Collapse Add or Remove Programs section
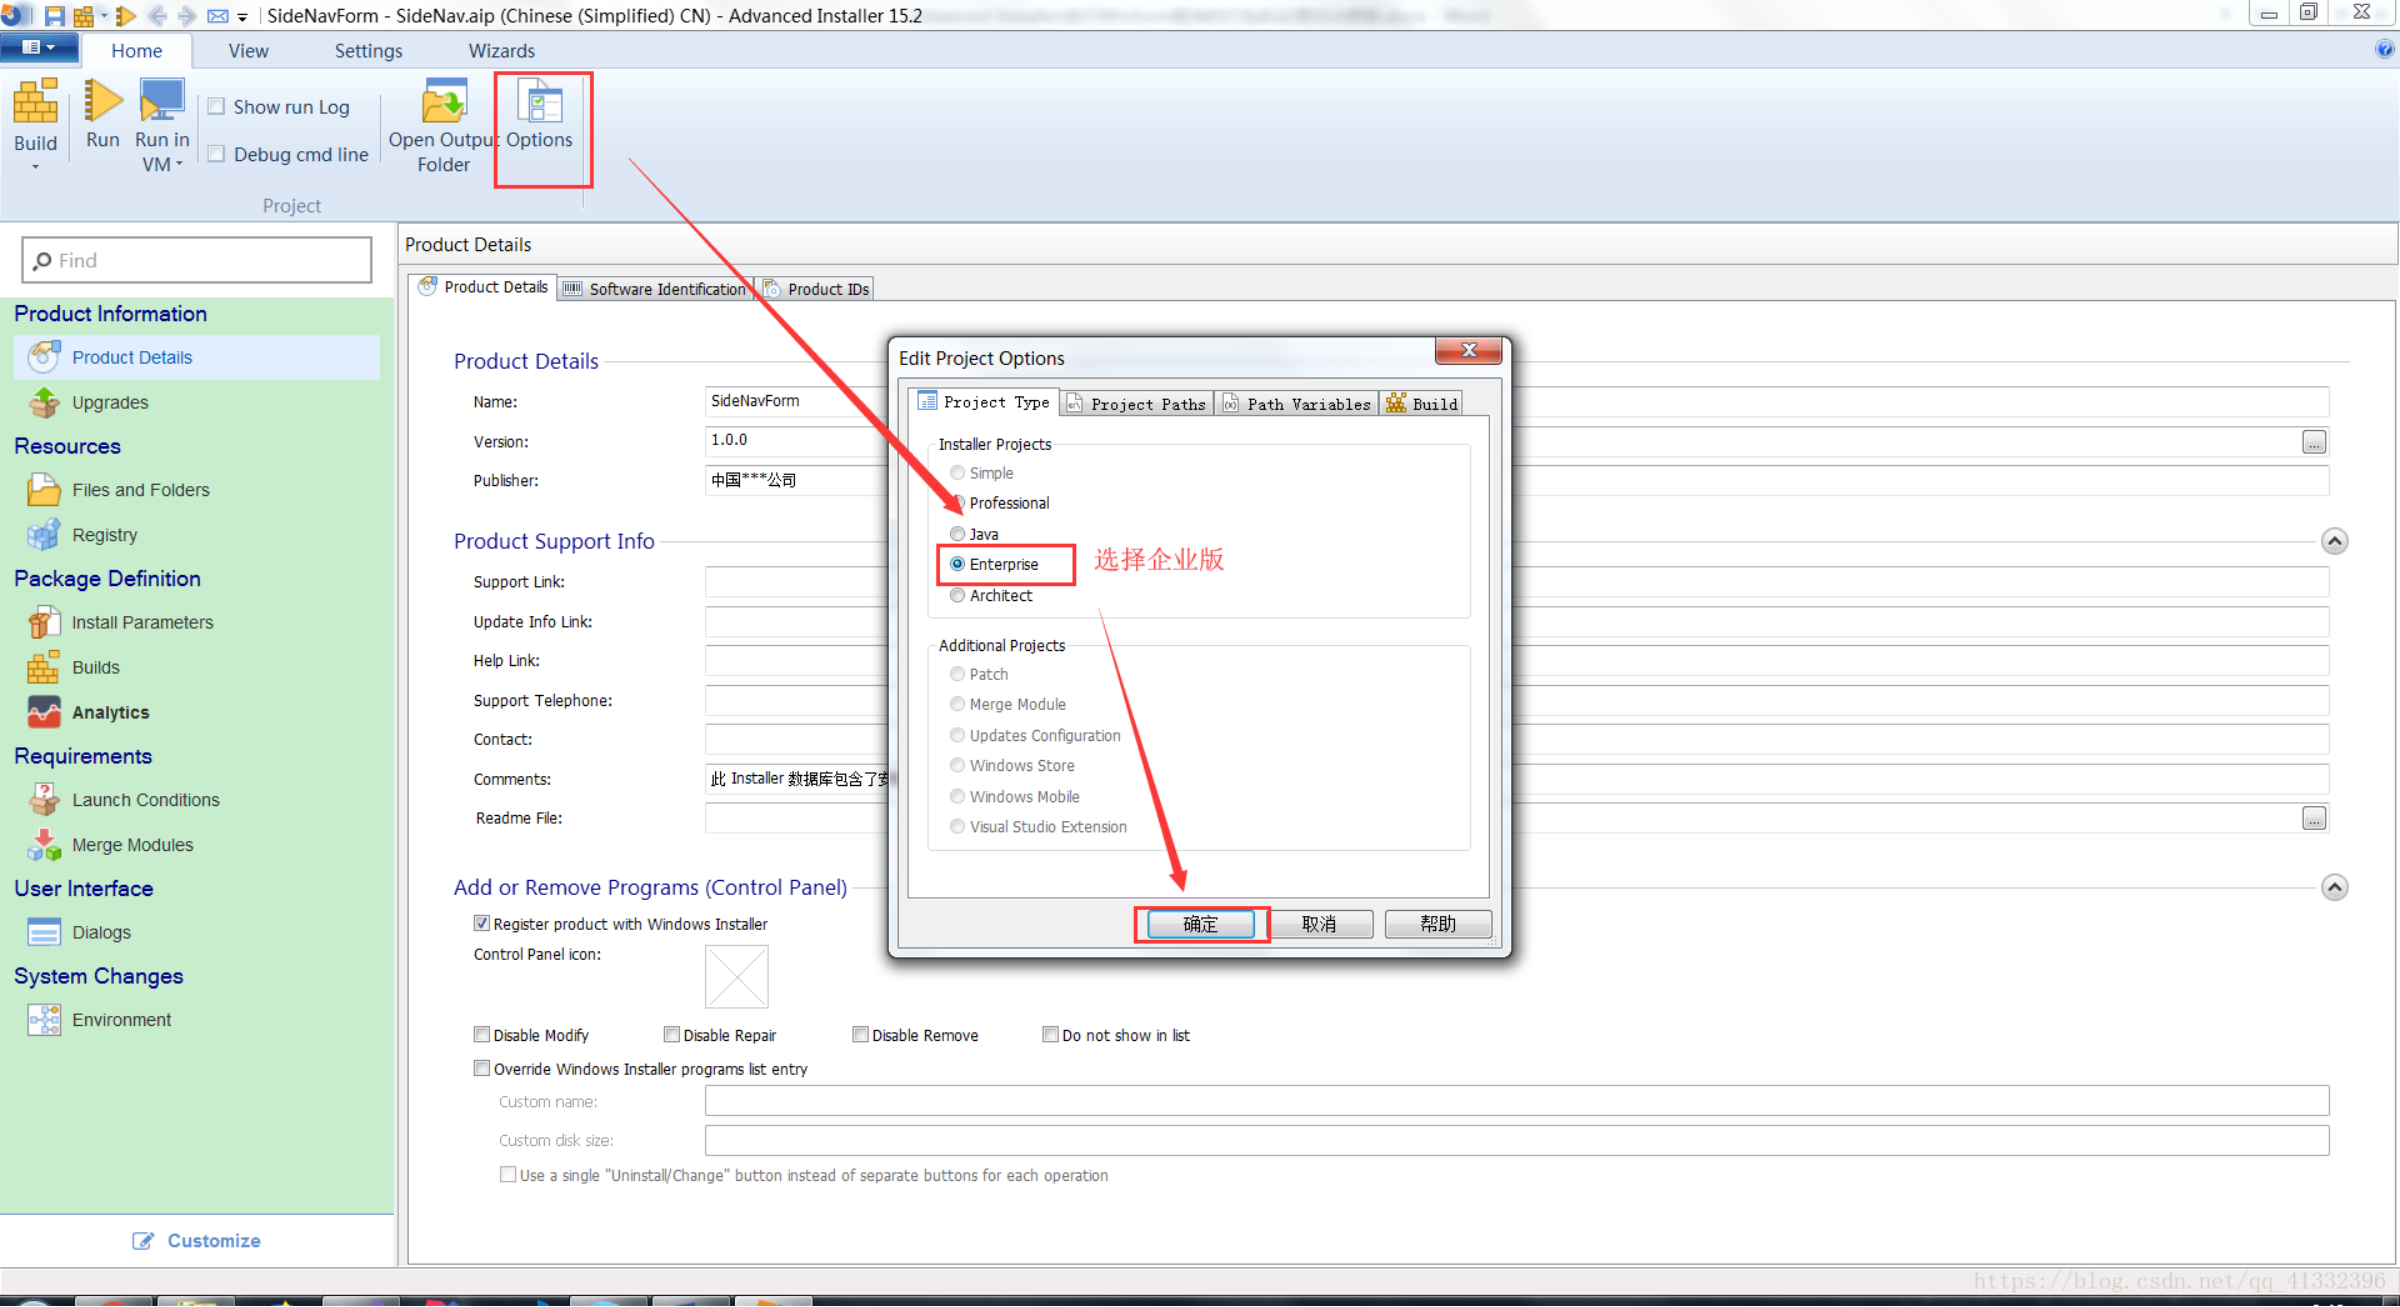The height and width of the screenshot is (1307, 2400). 2334,887
